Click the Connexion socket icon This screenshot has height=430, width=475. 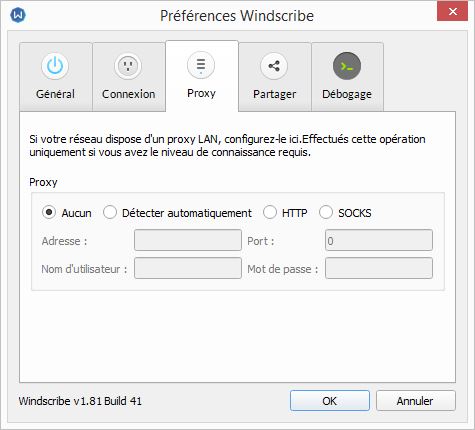tap(128, 66)
